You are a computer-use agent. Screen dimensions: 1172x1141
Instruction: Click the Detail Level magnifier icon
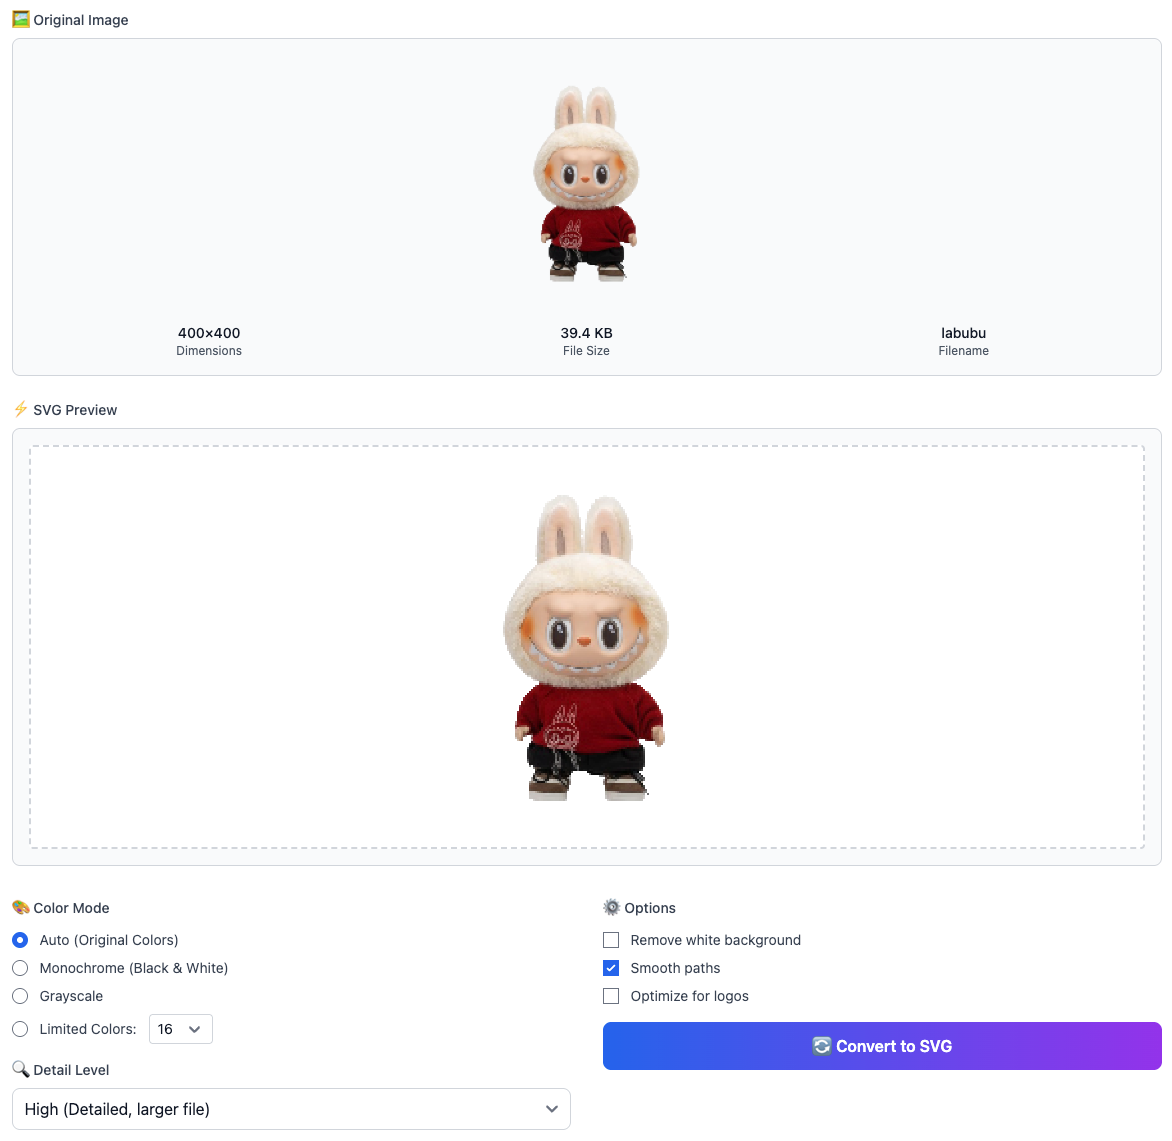click(20, 1069)
